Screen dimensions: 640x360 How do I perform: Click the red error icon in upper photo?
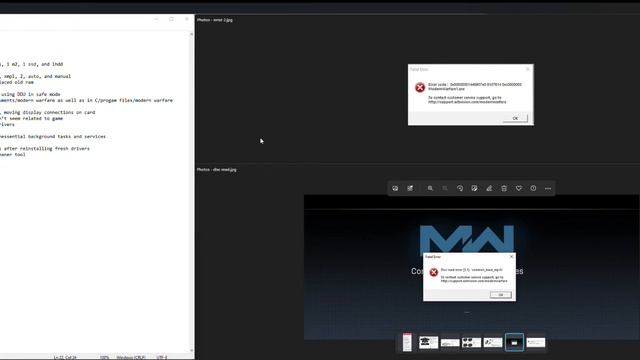tap(420, 87)
